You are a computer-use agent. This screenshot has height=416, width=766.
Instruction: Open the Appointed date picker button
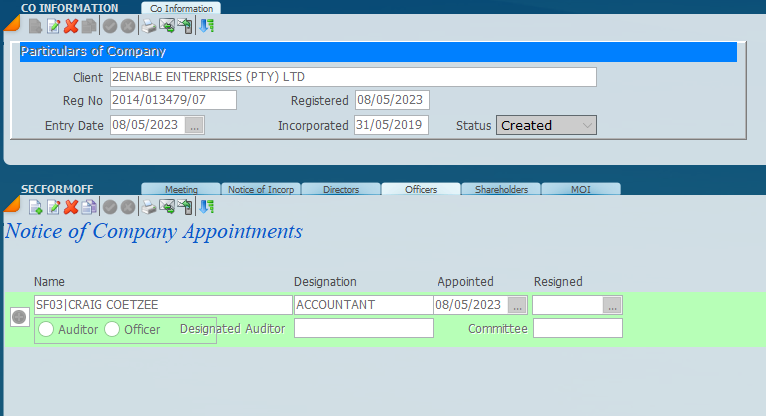[x=517, y=305]
